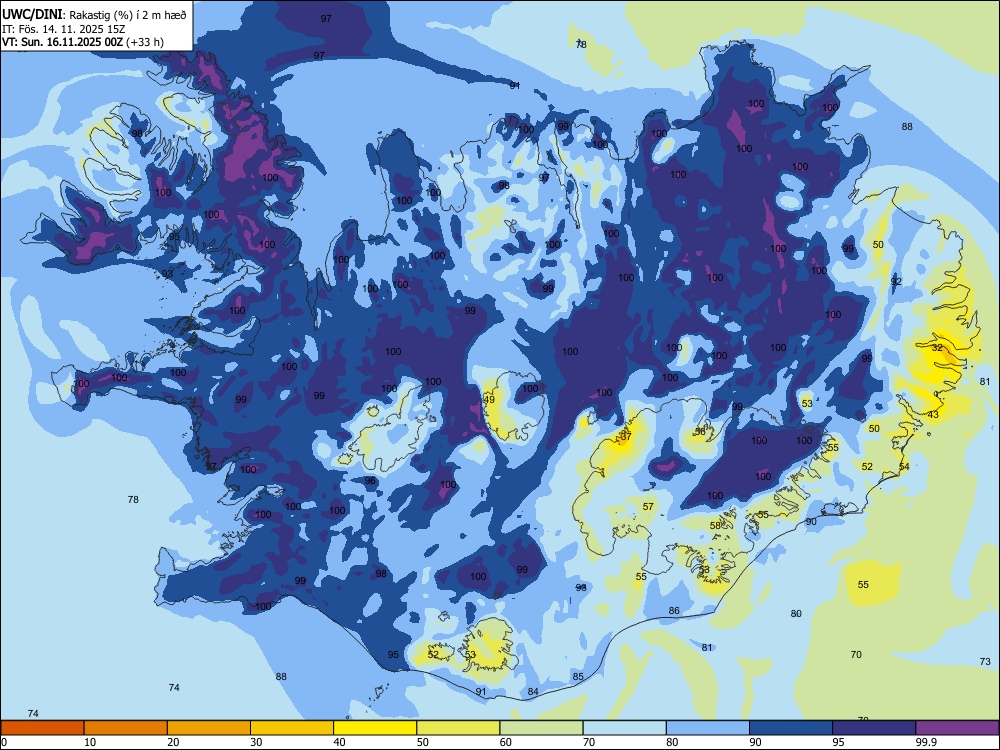Click the map humidity value '49'
1000x750 pixels.
489,400
